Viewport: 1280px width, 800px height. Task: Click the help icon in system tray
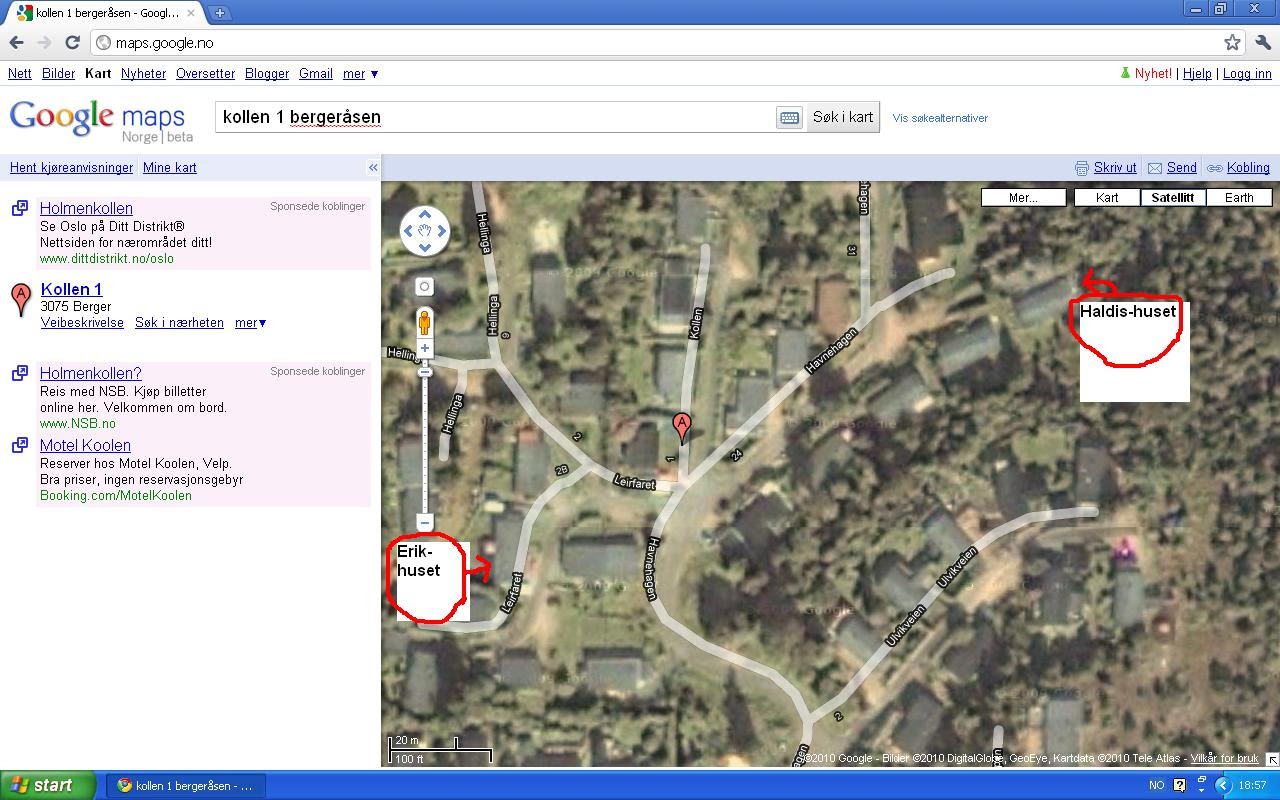pos(1180,786)
